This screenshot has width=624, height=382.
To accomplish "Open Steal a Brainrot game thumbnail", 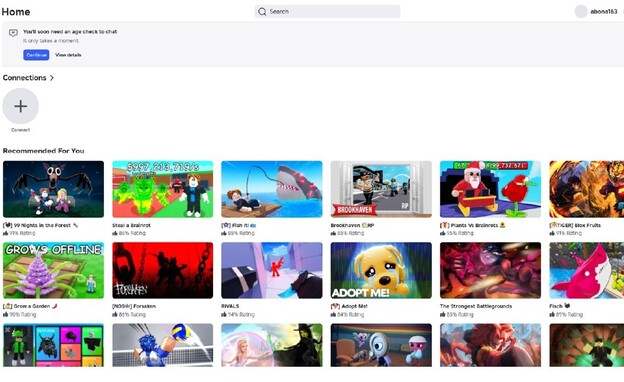I will click(x=162, y=189).
